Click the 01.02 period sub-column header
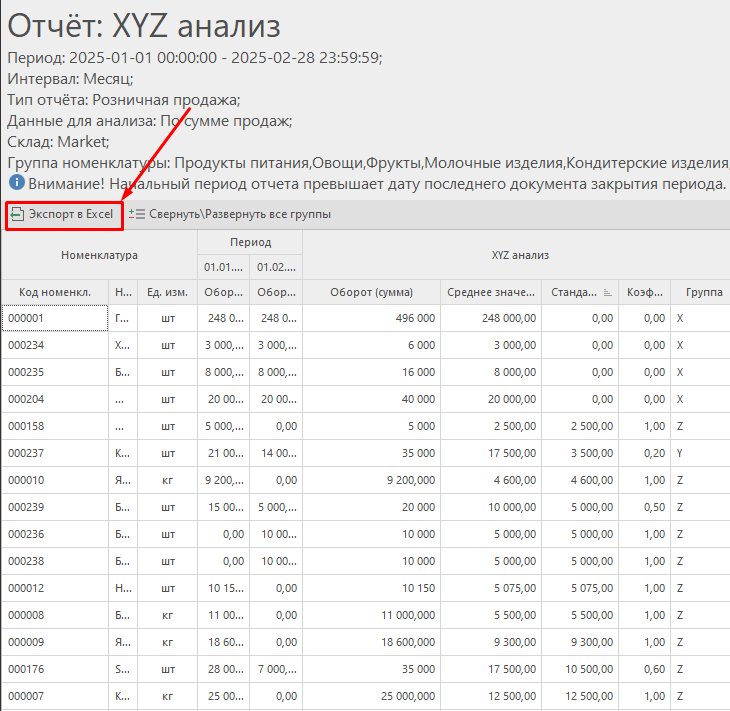The width and height of the screenshot is (730, 711). 276,267
